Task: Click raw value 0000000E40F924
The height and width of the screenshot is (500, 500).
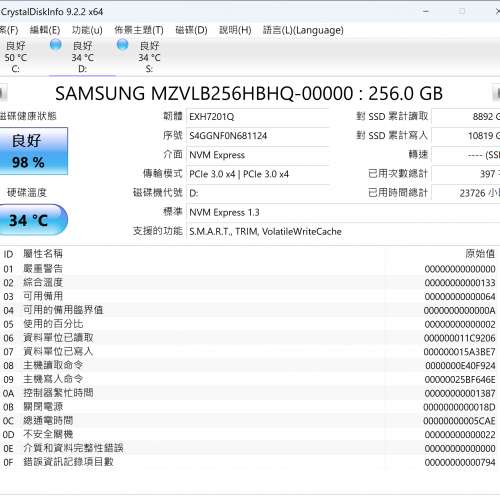Action: (x=460, y=366)
